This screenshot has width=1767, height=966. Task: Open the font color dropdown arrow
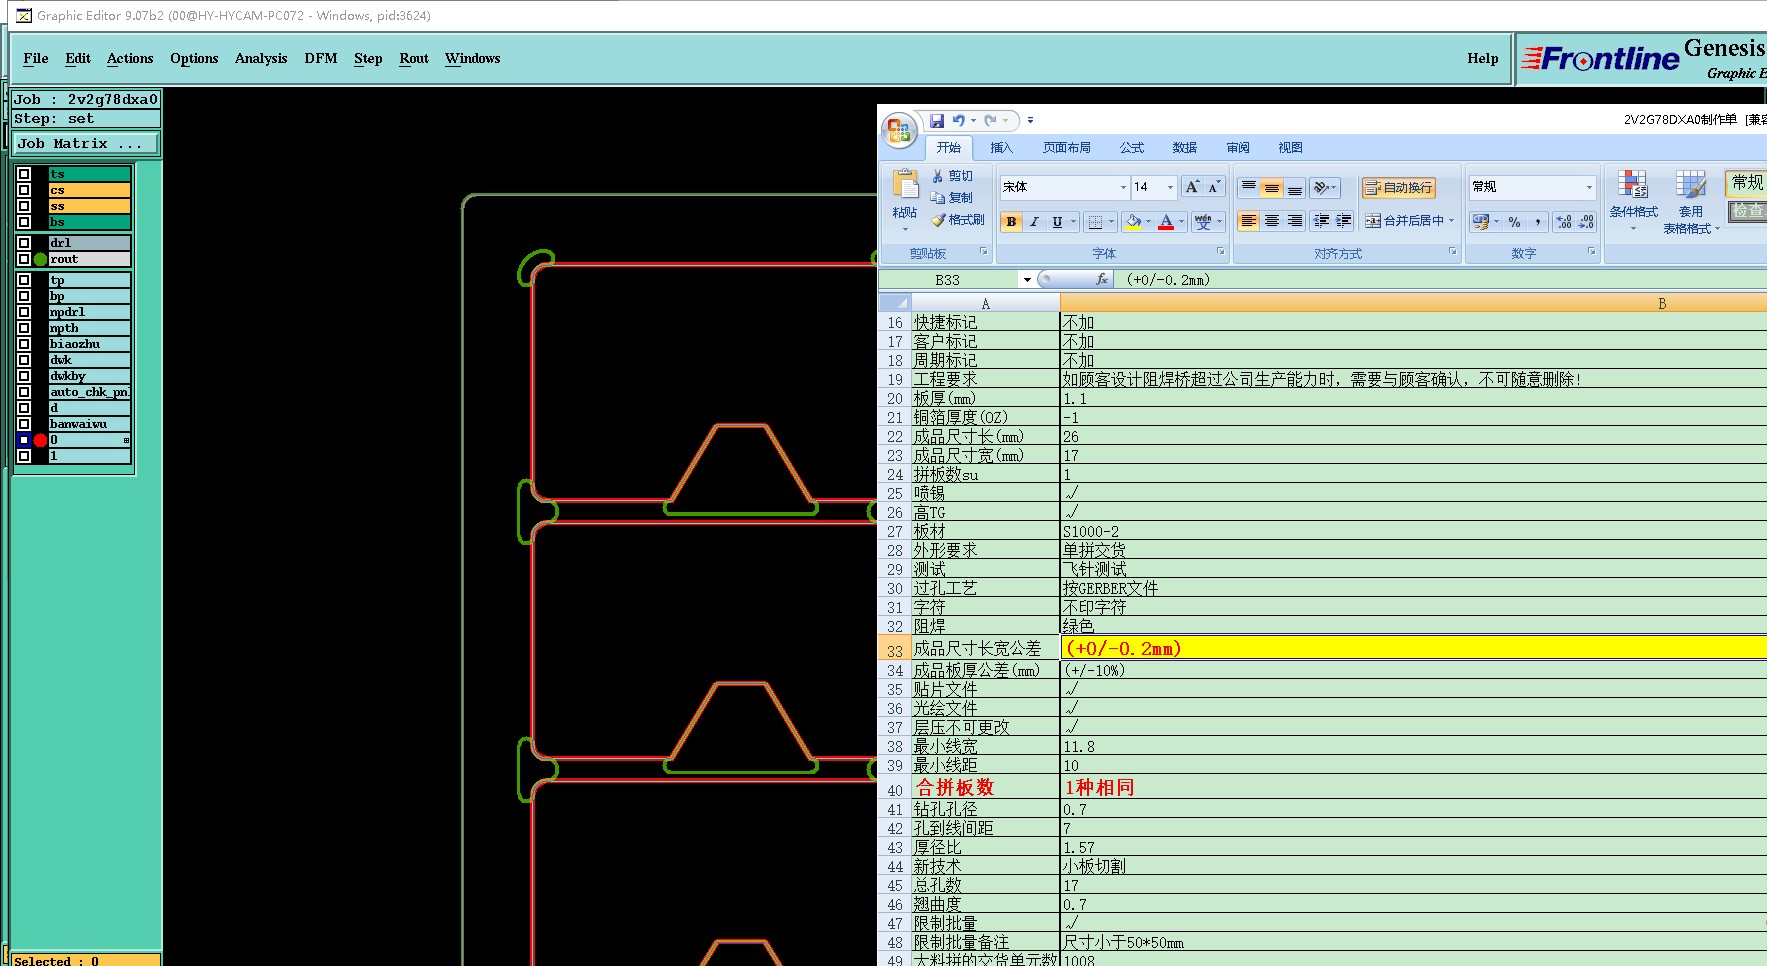(x=1181, y=222)
